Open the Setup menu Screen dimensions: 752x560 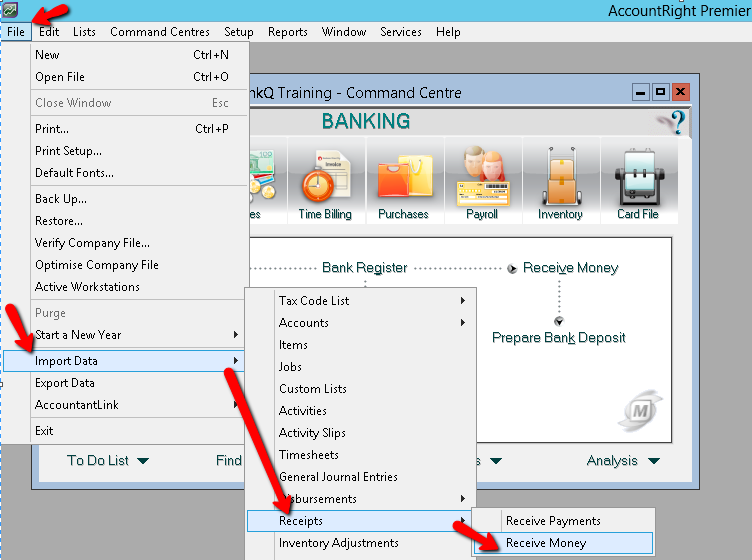[x=239, y=32]
